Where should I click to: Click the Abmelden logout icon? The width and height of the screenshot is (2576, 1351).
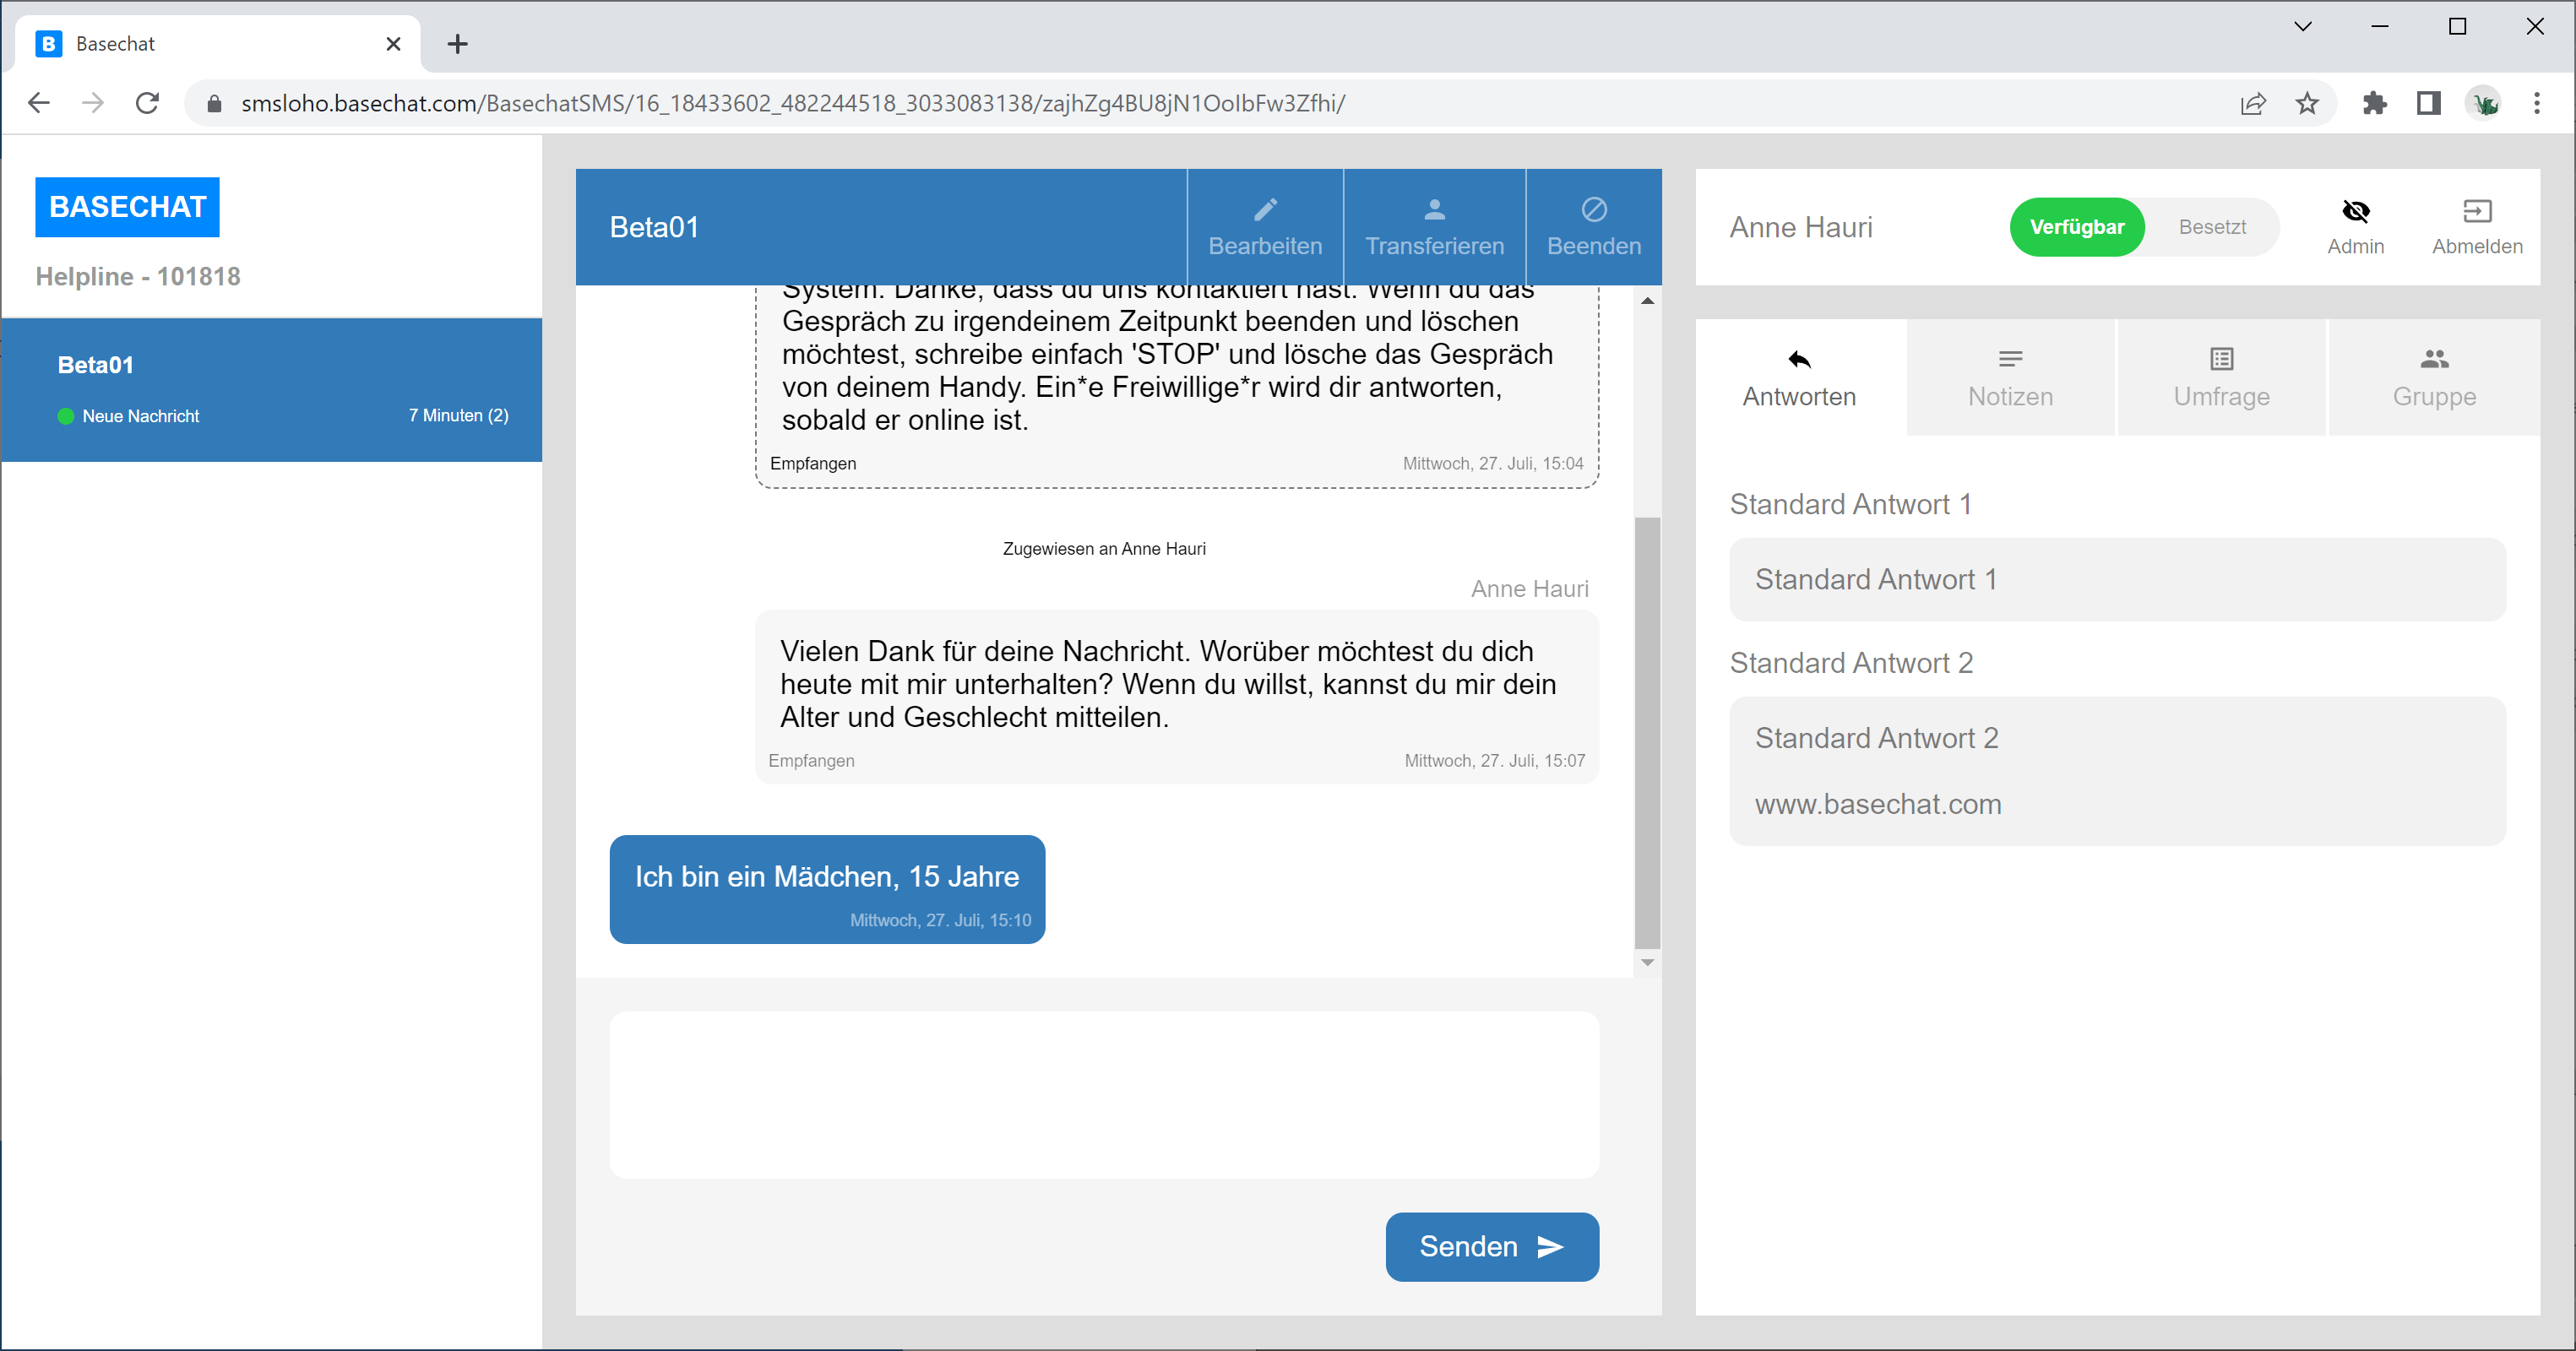pos(2476,211)
